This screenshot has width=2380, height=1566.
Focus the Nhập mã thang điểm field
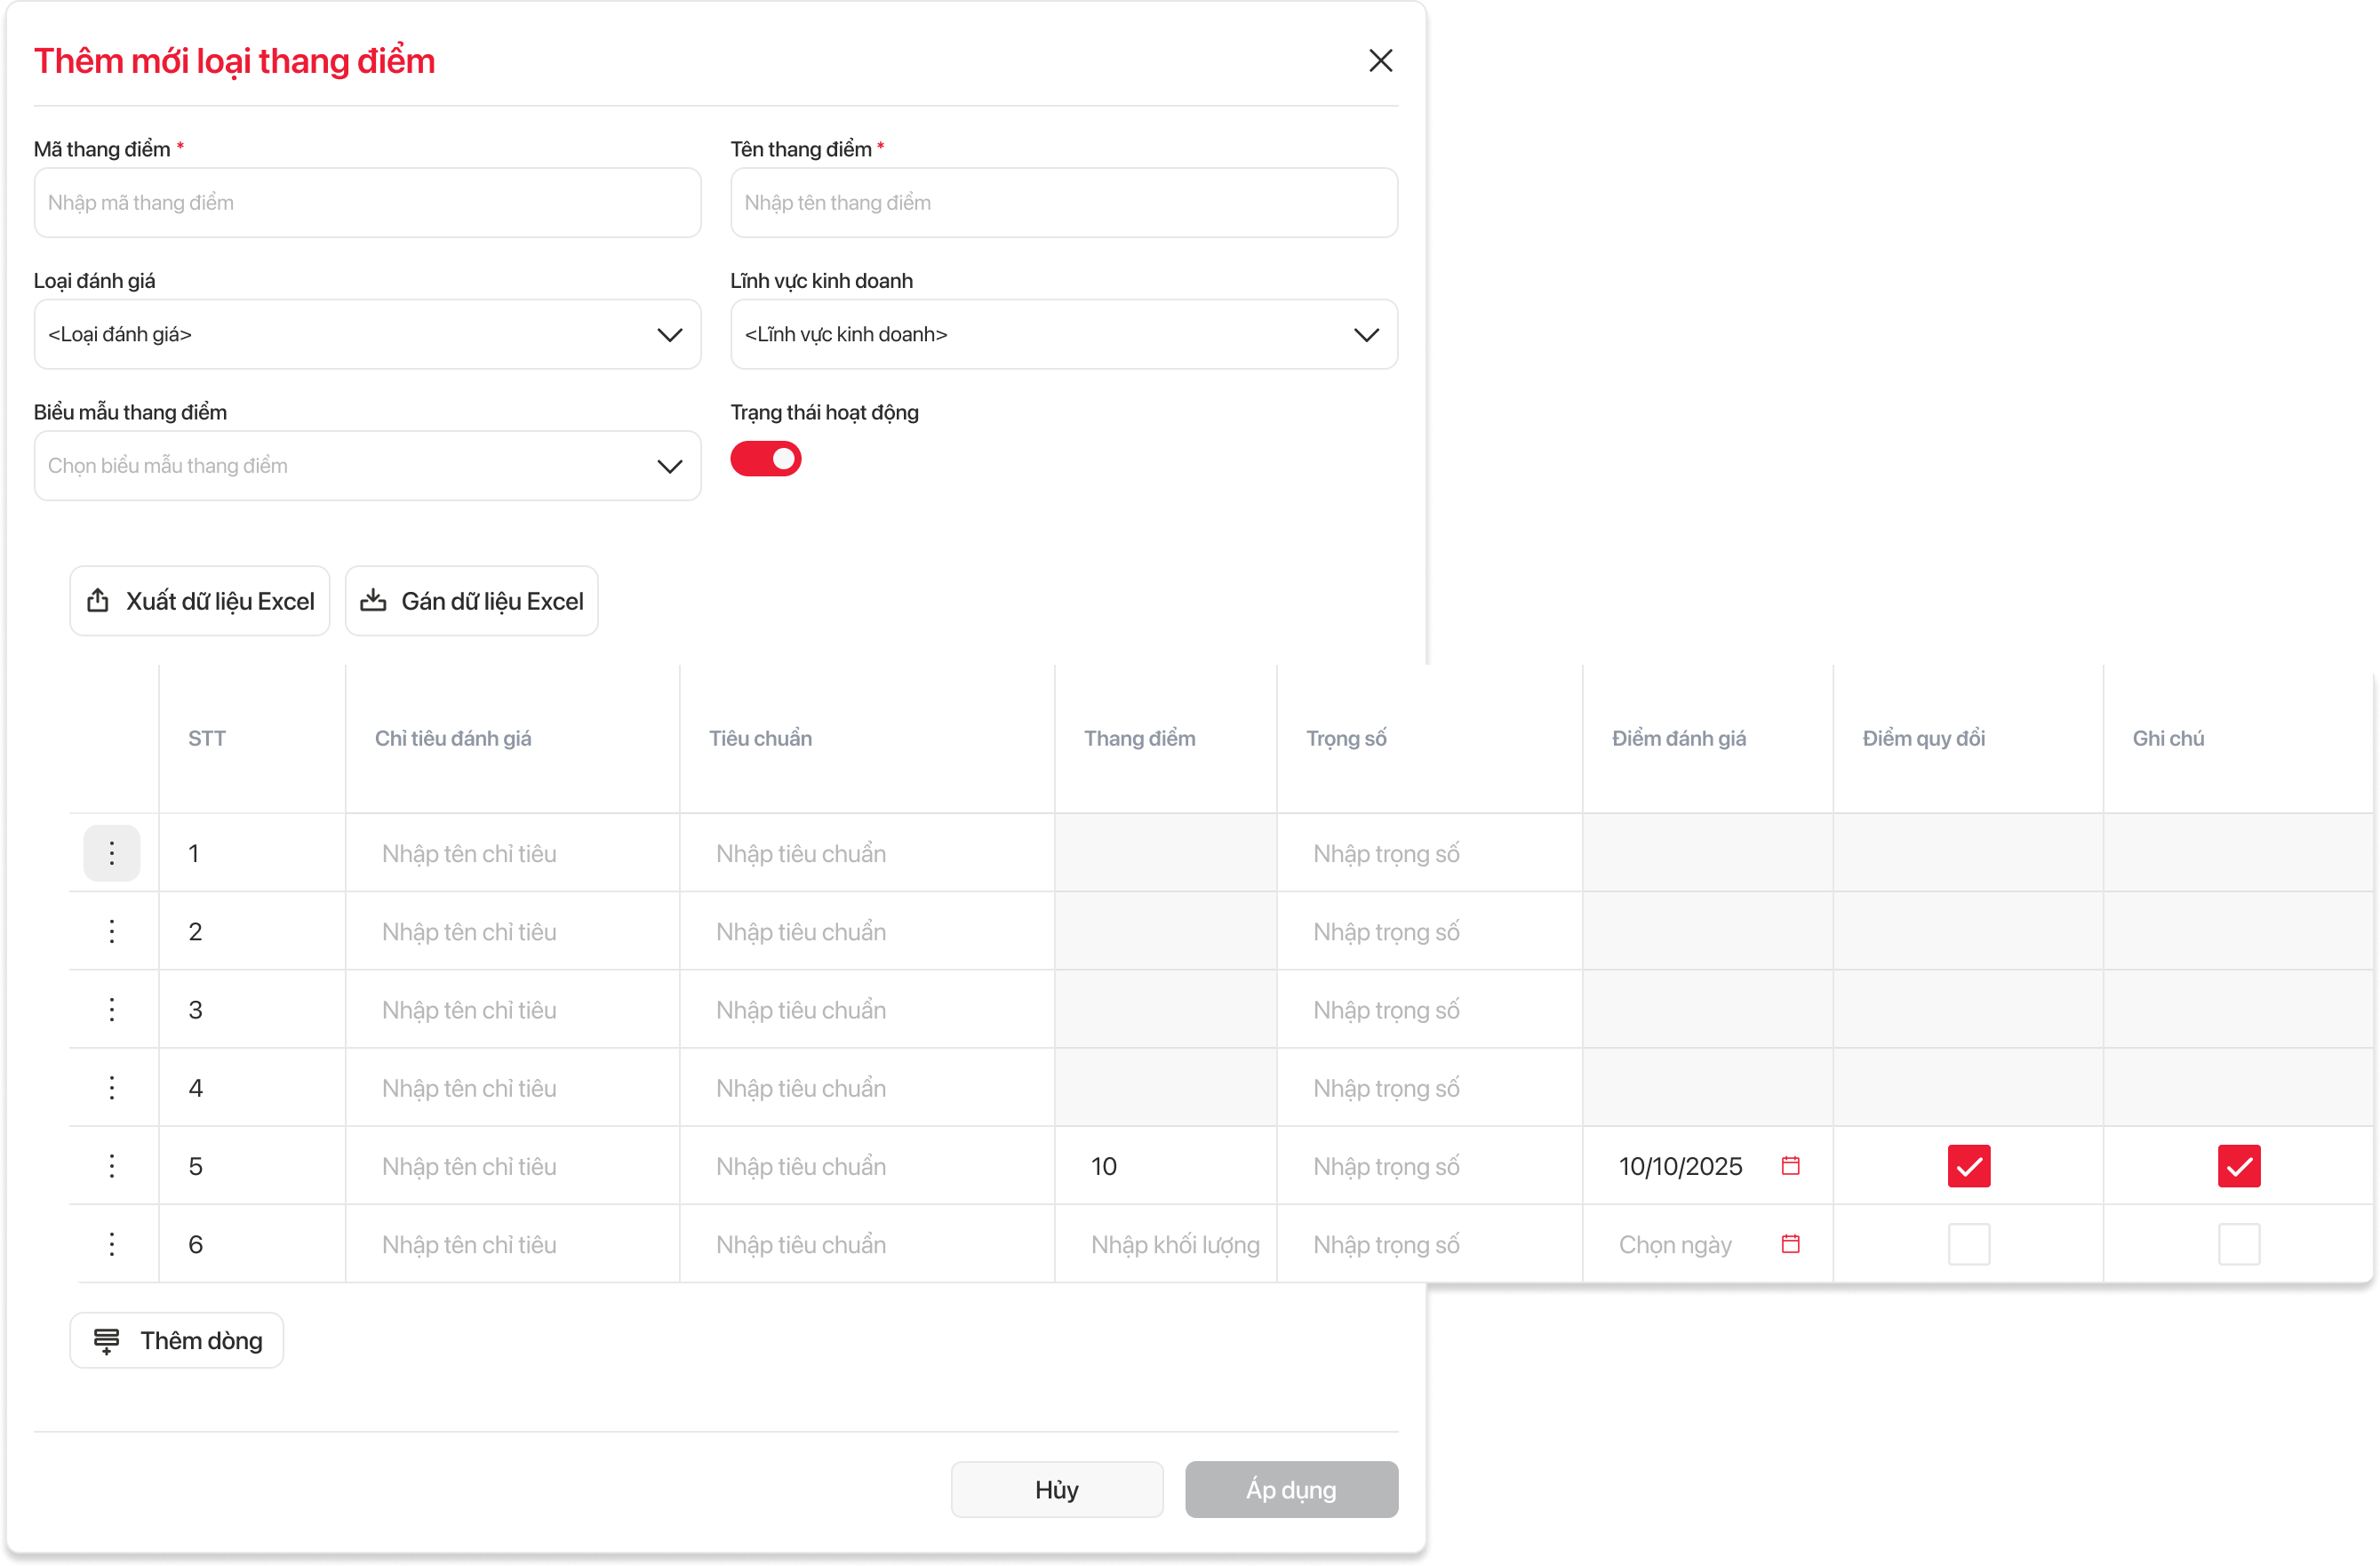click(367, 203)
